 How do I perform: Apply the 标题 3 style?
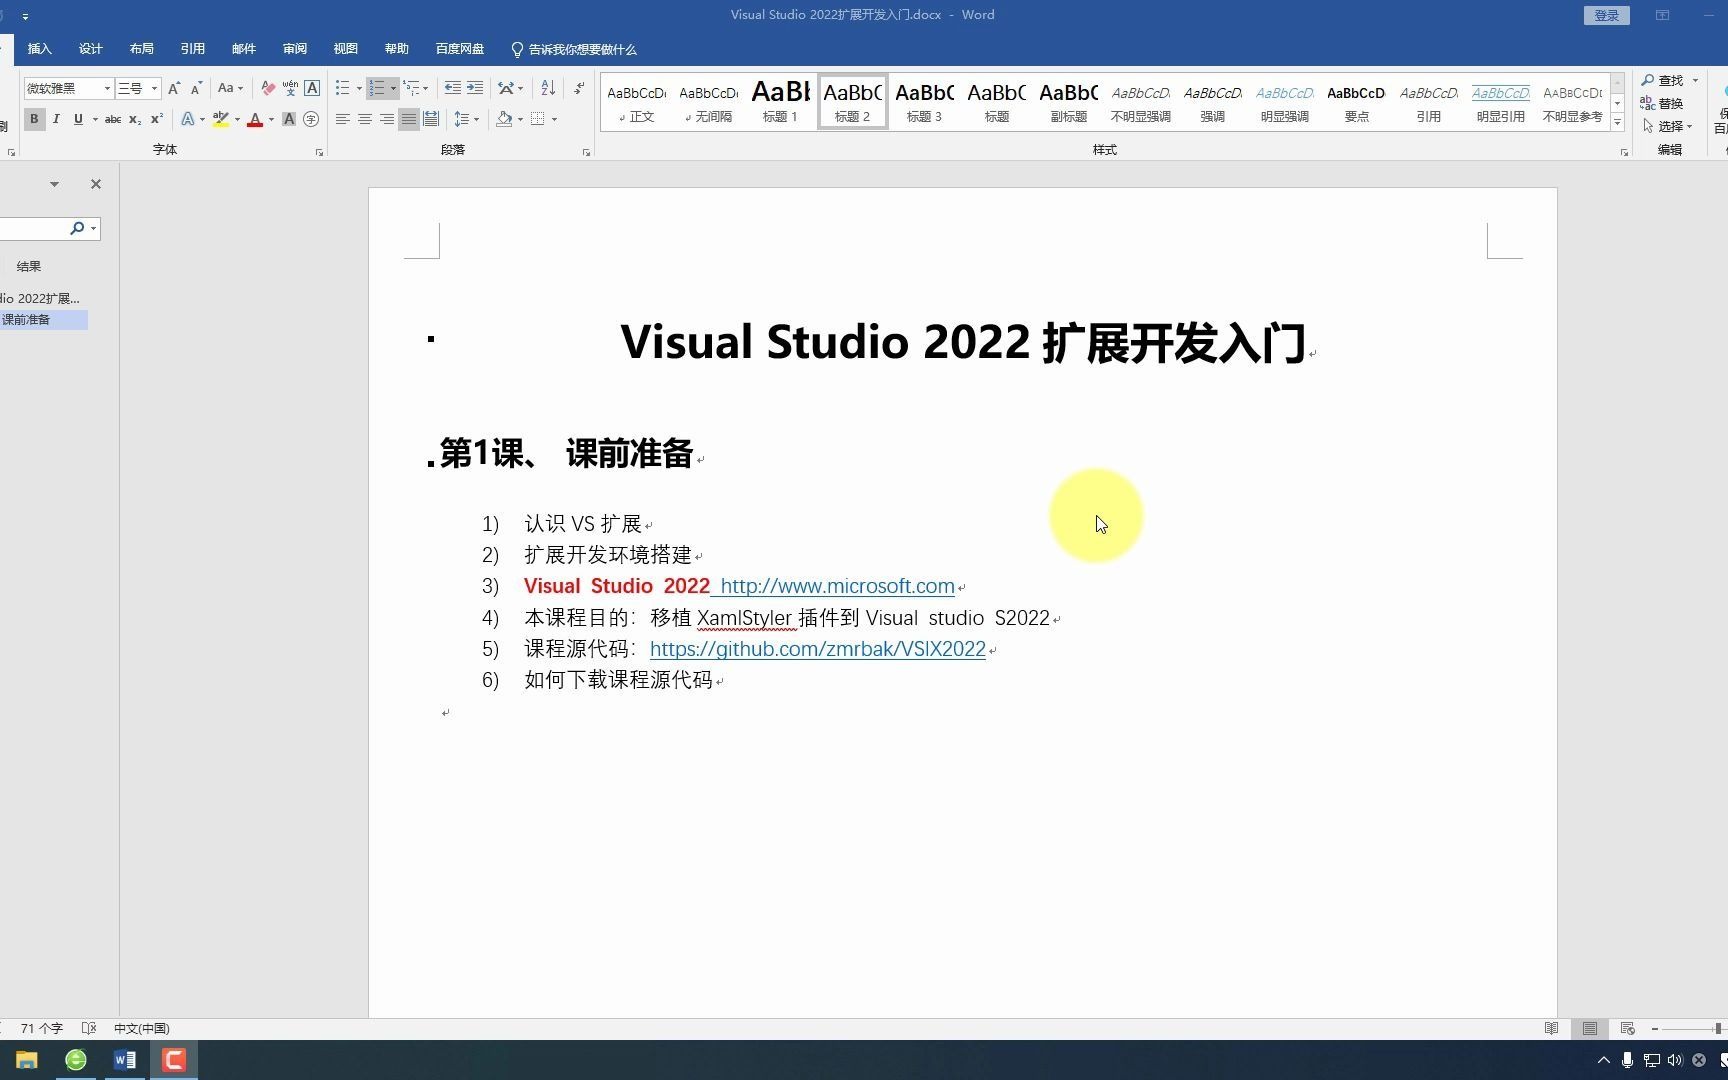point(924,101)
